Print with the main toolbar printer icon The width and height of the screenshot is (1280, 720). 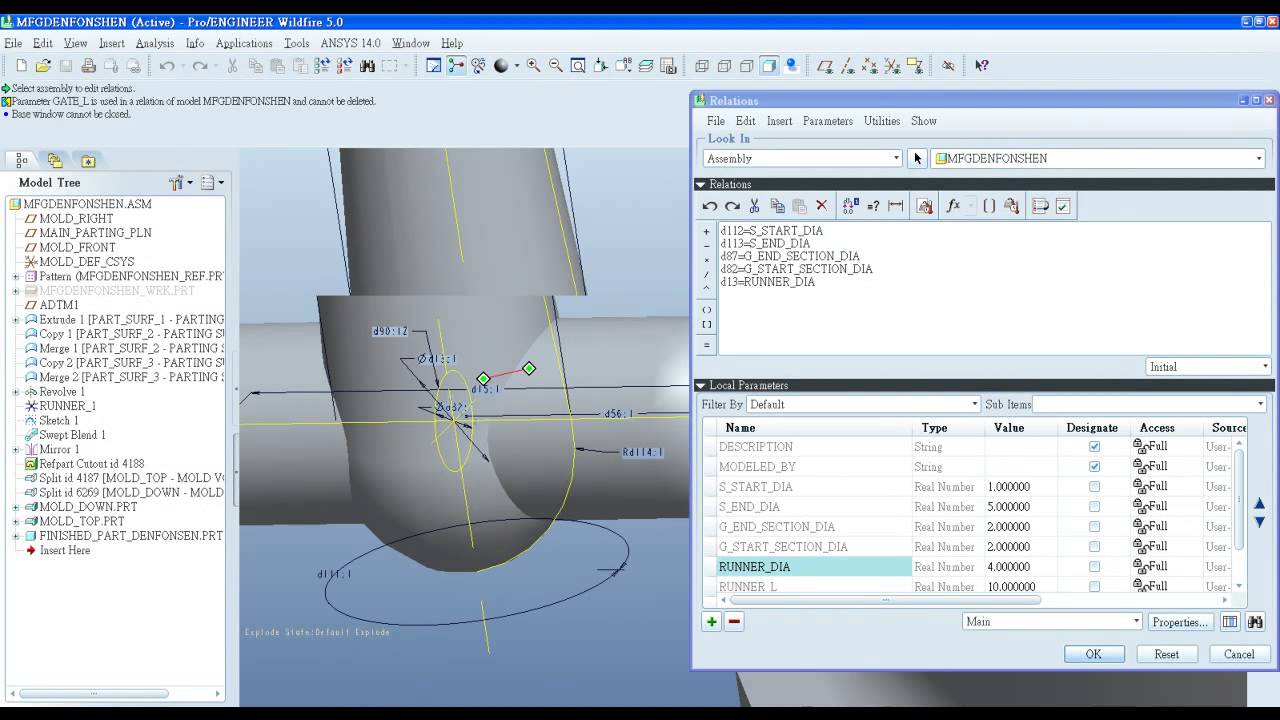click(x=88, y=66)
